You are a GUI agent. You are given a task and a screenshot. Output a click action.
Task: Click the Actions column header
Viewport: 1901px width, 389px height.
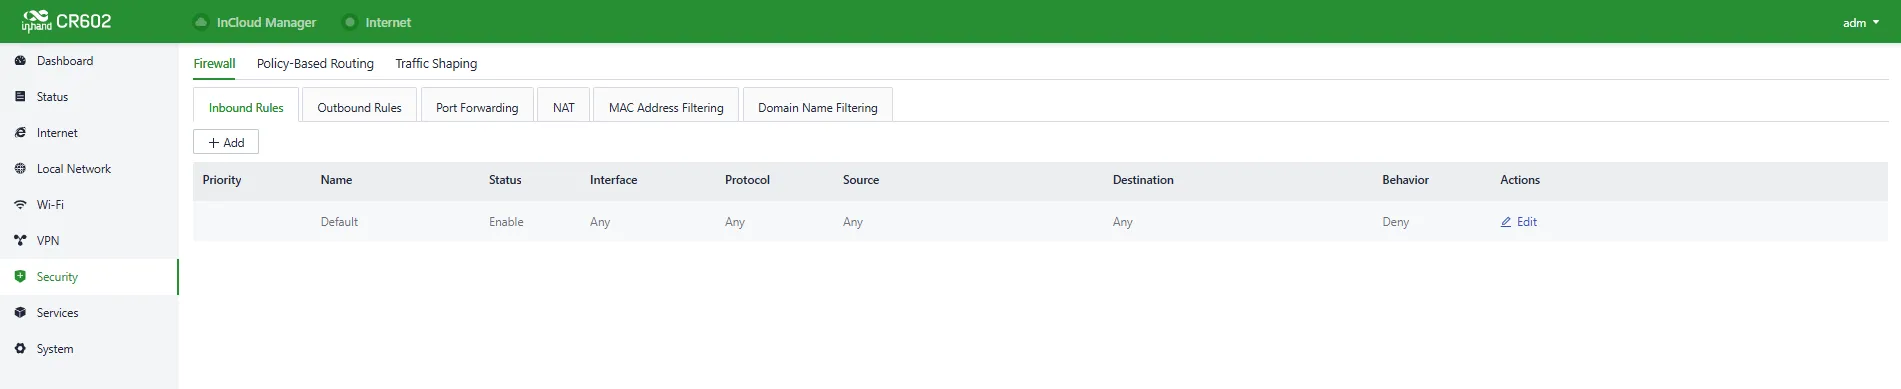click(1520, 180)
